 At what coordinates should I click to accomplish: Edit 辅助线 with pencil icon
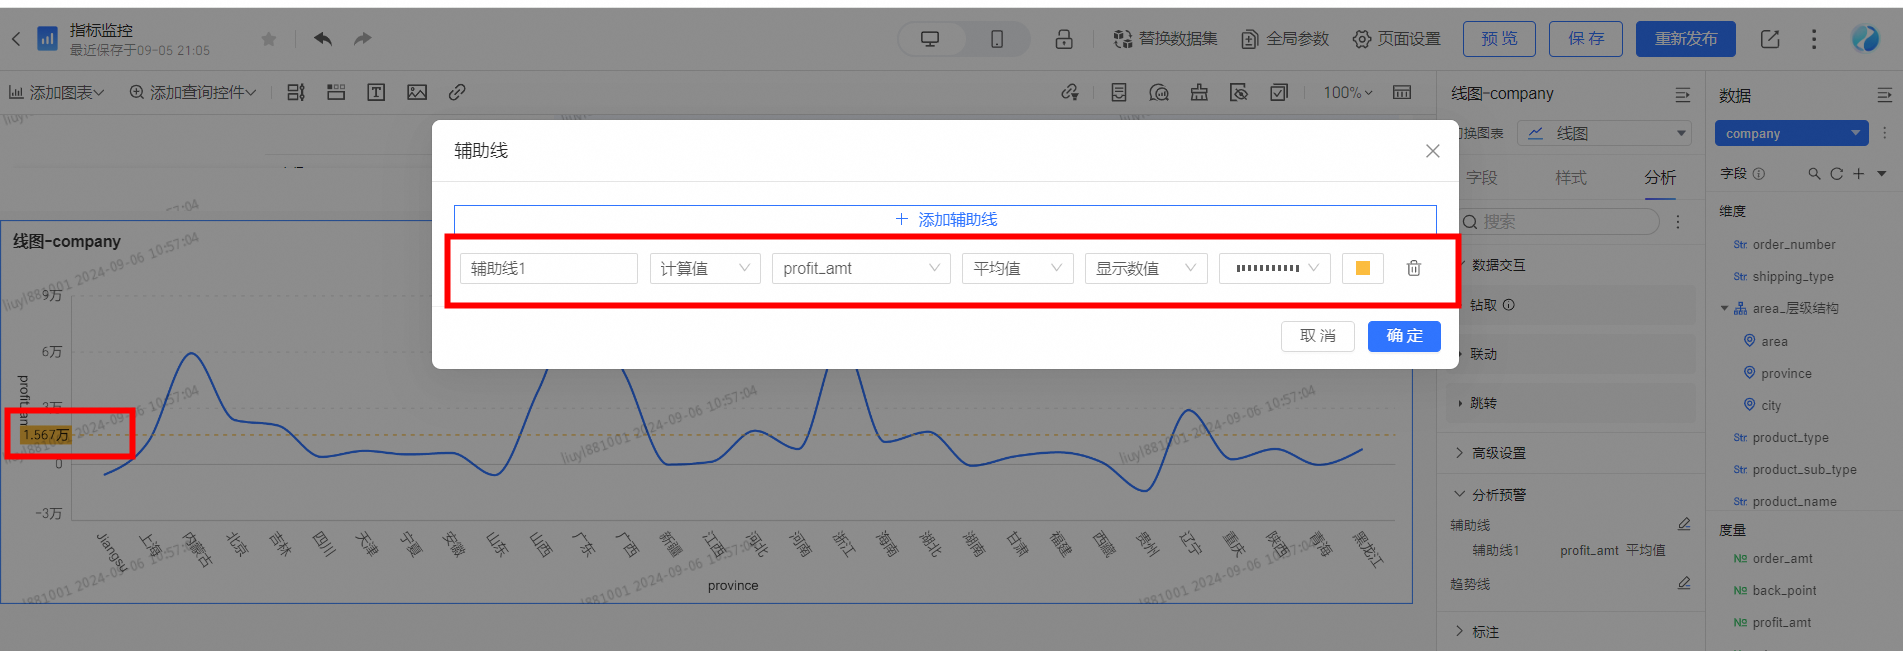1684,524
